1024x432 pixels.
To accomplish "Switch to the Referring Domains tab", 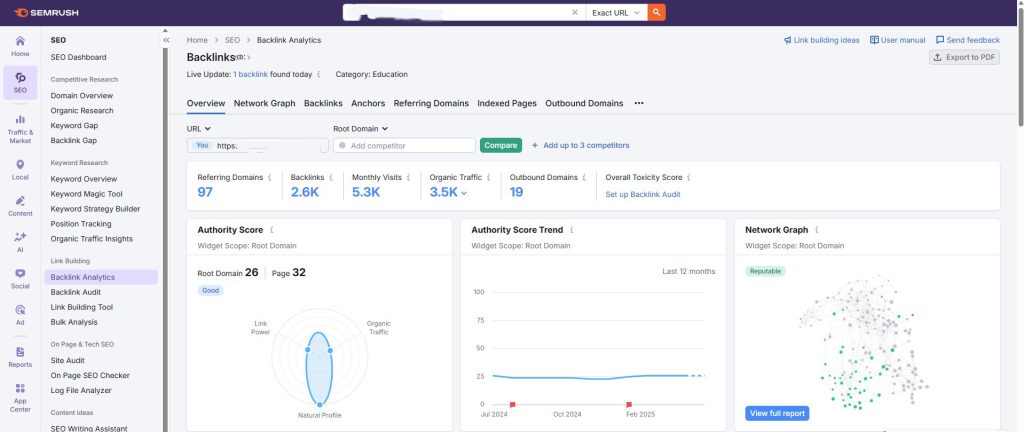I will click(x=429, y=103).
